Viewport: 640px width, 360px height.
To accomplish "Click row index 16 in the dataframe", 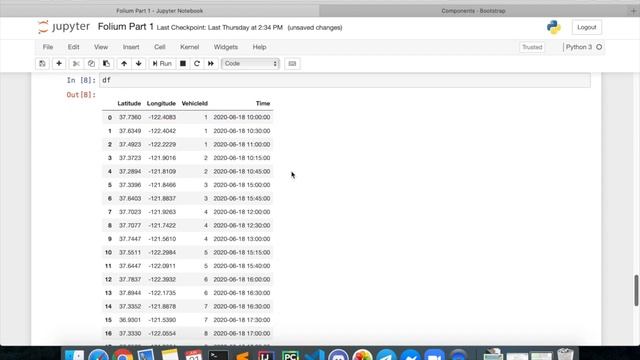I will coord(108,333).
